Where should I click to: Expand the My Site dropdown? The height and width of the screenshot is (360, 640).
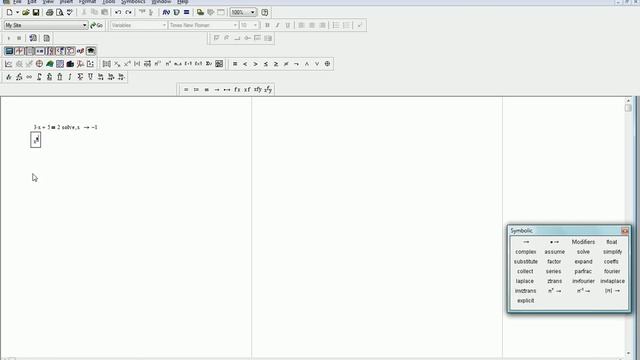tap(84, 25)
